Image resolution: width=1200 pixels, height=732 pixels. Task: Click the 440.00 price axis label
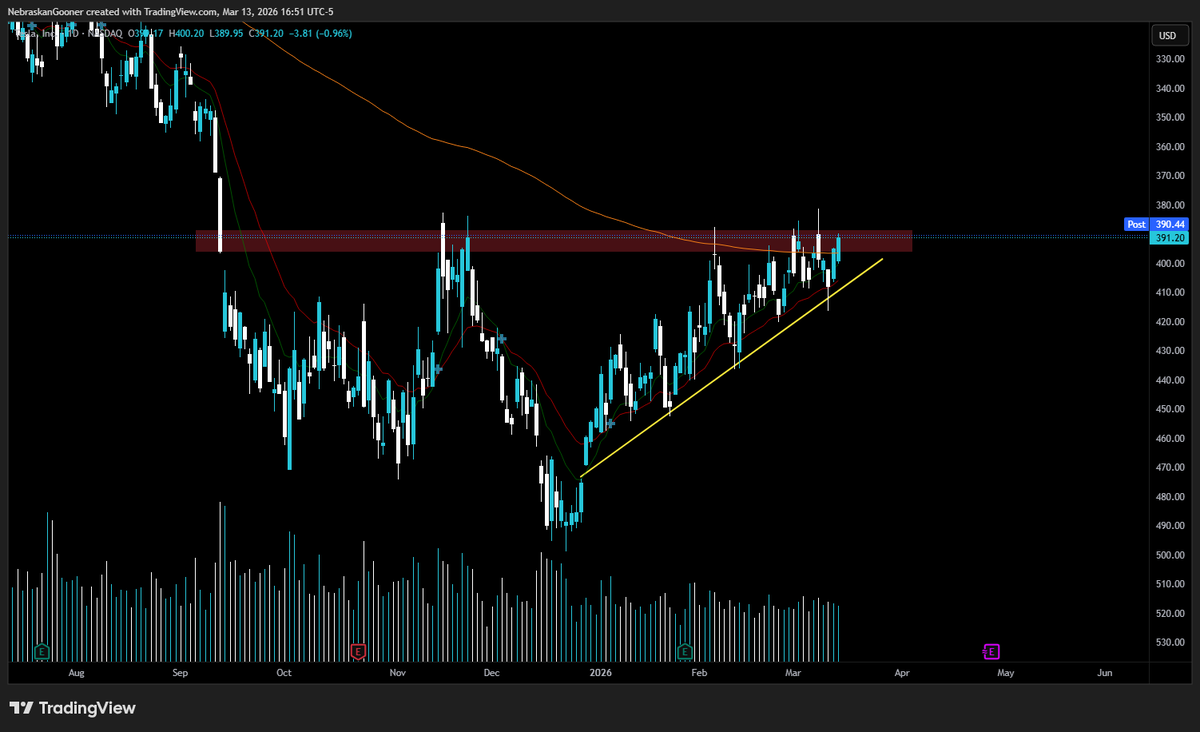[x=1169, y=380]
